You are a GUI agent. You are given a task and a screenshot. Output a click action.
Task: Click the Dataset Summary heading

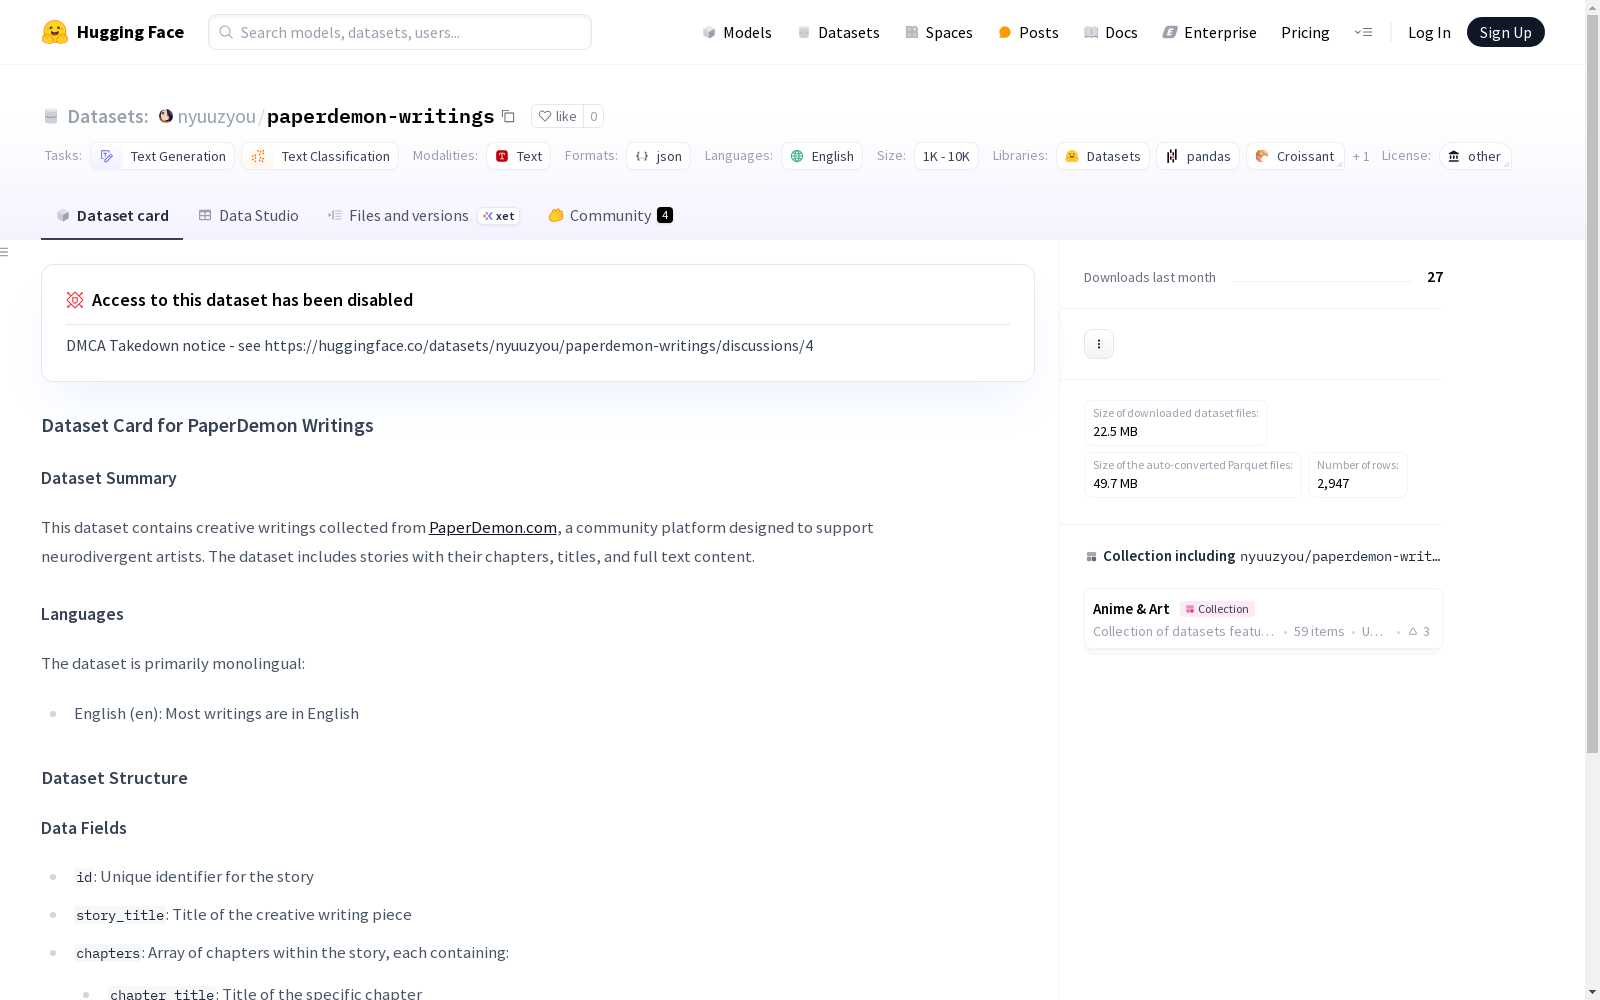pos(109,478)
